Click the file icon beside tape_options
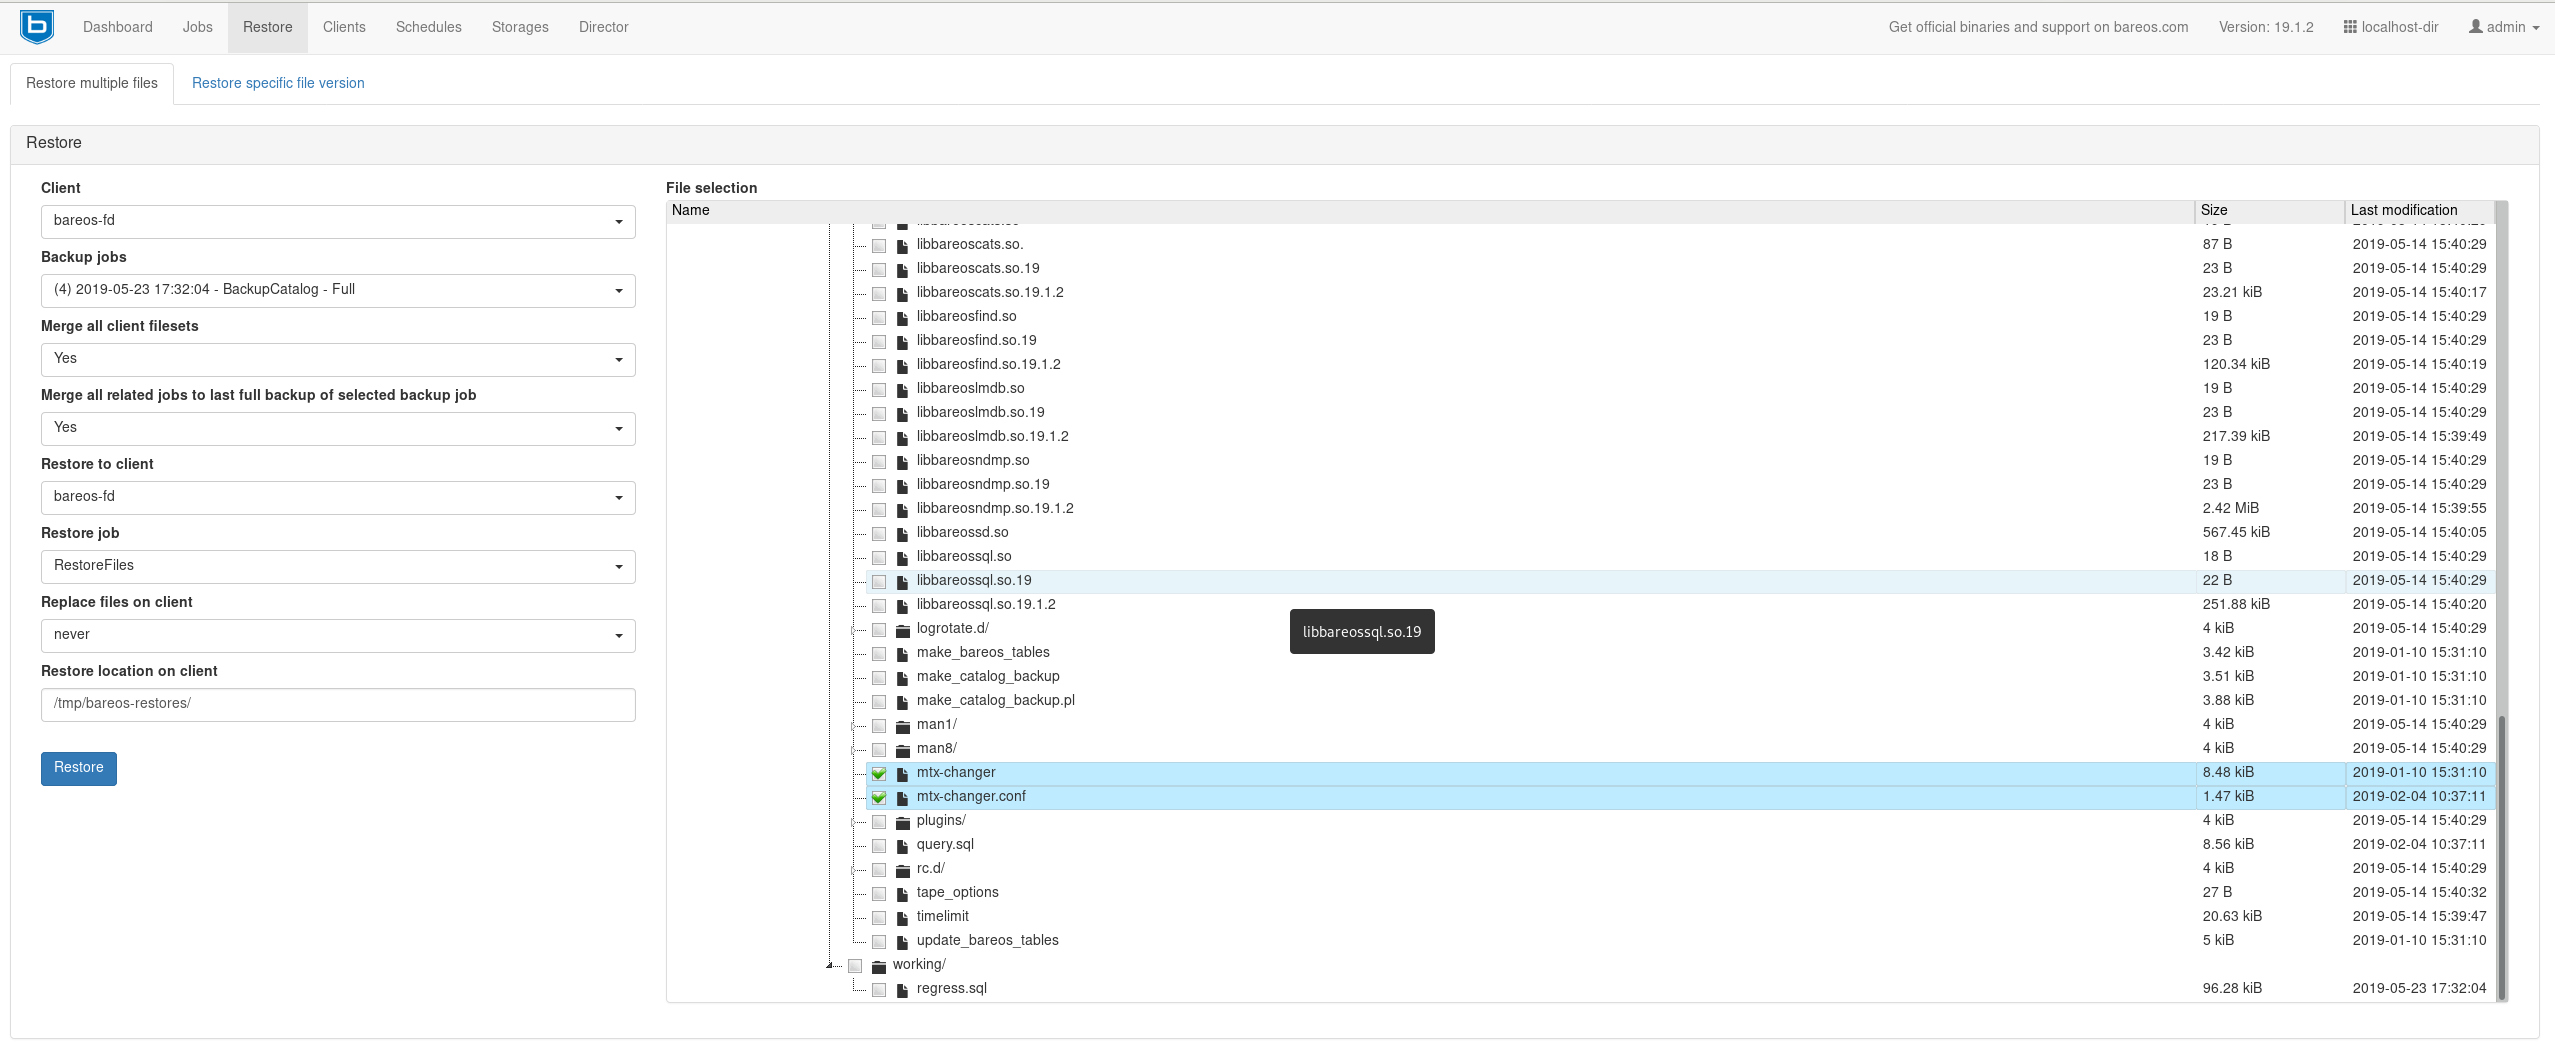Screen dimensions: 2555x1054 pyautogui.click(x=902, y=893)
